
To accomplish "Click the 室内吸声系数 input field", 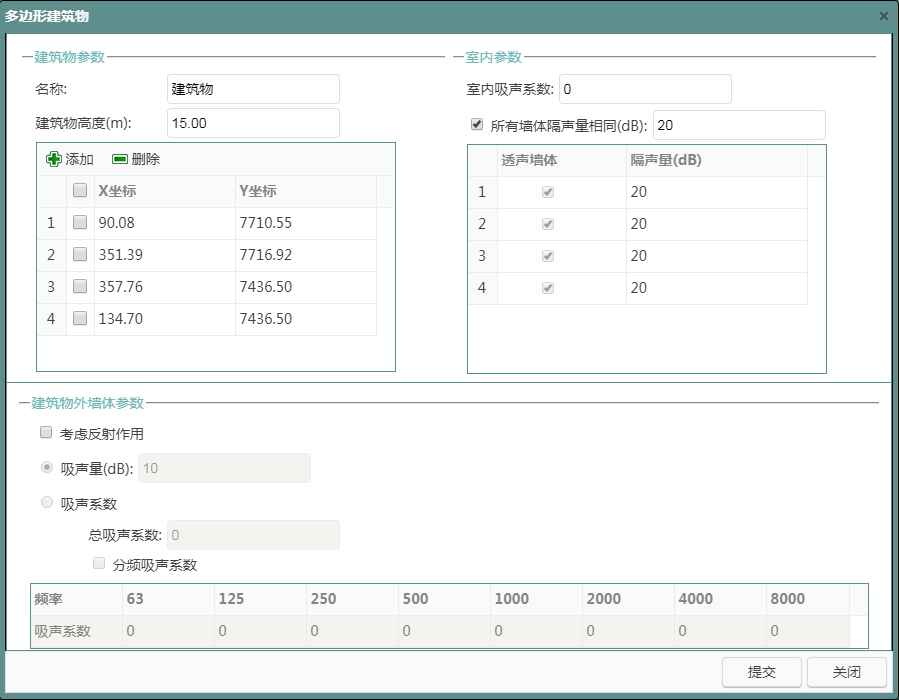I will pyautogui.click(x=645, y=89).
